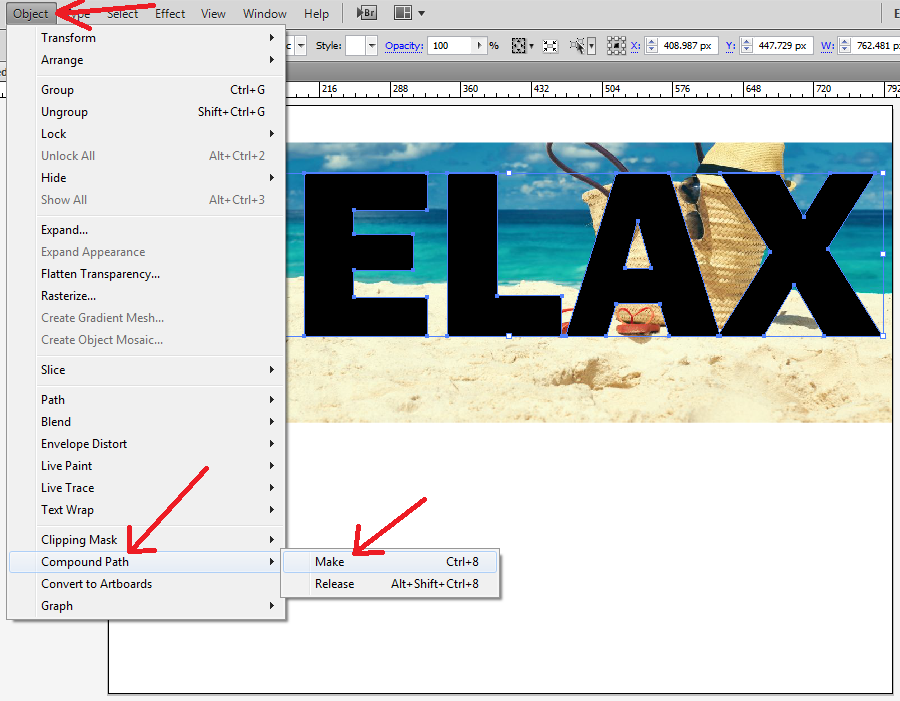Click the Y value stepper arrows
The image size is (900, 701).
747,45
